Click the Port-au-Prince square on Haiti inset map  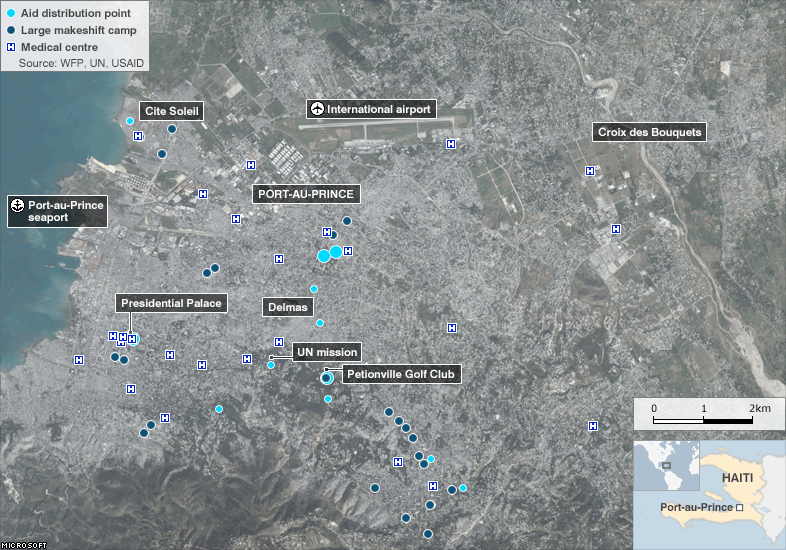(740, 508)
